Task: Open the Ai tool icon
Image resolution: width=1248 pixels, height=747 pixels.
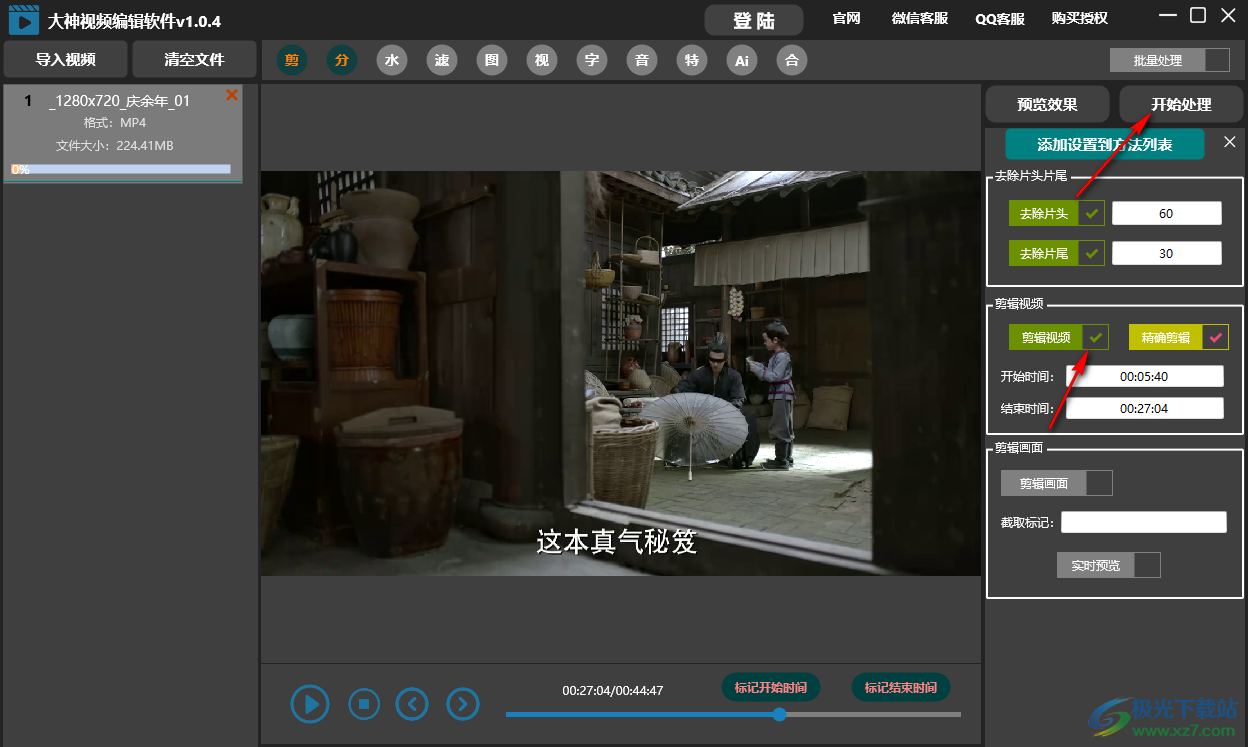Action: [742, 60]
